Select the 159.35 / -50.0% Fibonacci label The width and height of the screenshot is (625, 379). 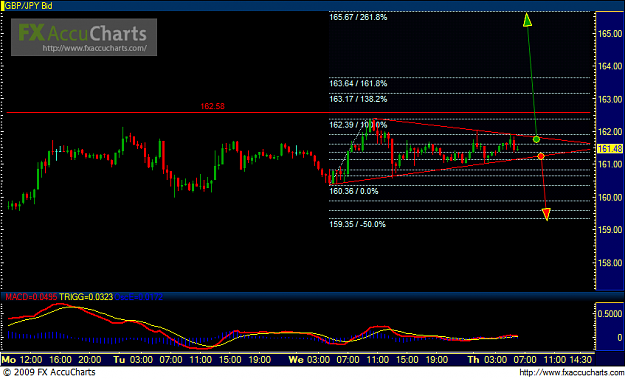point(358,224)
